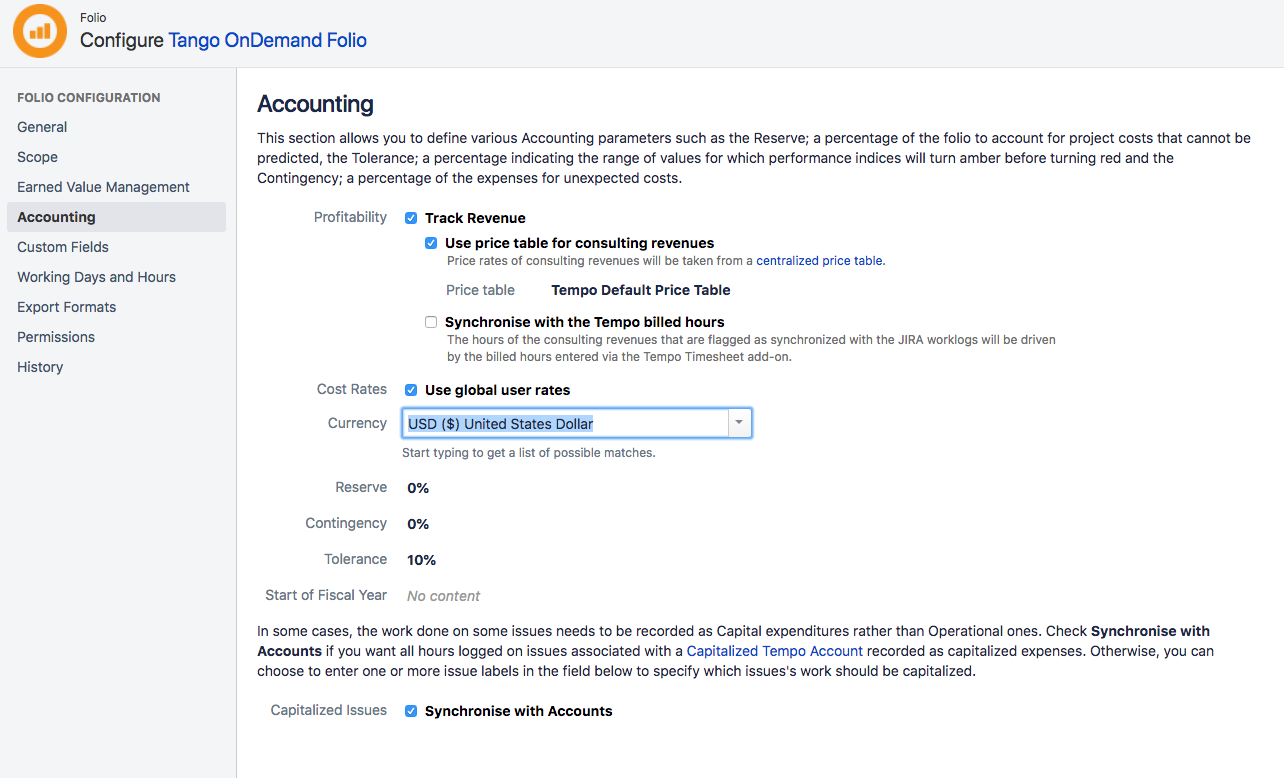Select Custom Fields in sidebar
The width and height of the screenshot is (1284, 778).
pyautogui.click(x=63, y=247)
